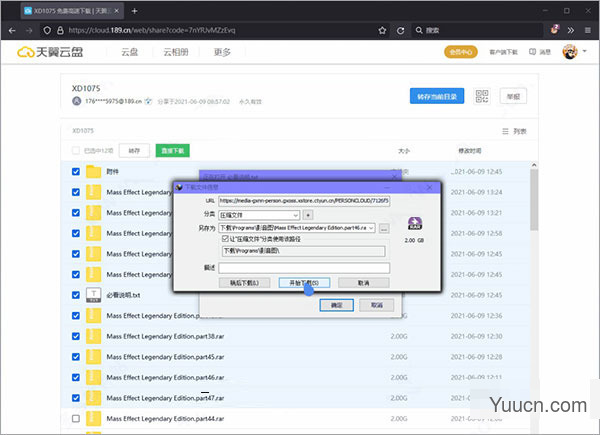600x435 pixels.
Task: Toggle the 让"压缩文件"分类使用该路径 checkbox
Action: [x=225, y=239]
